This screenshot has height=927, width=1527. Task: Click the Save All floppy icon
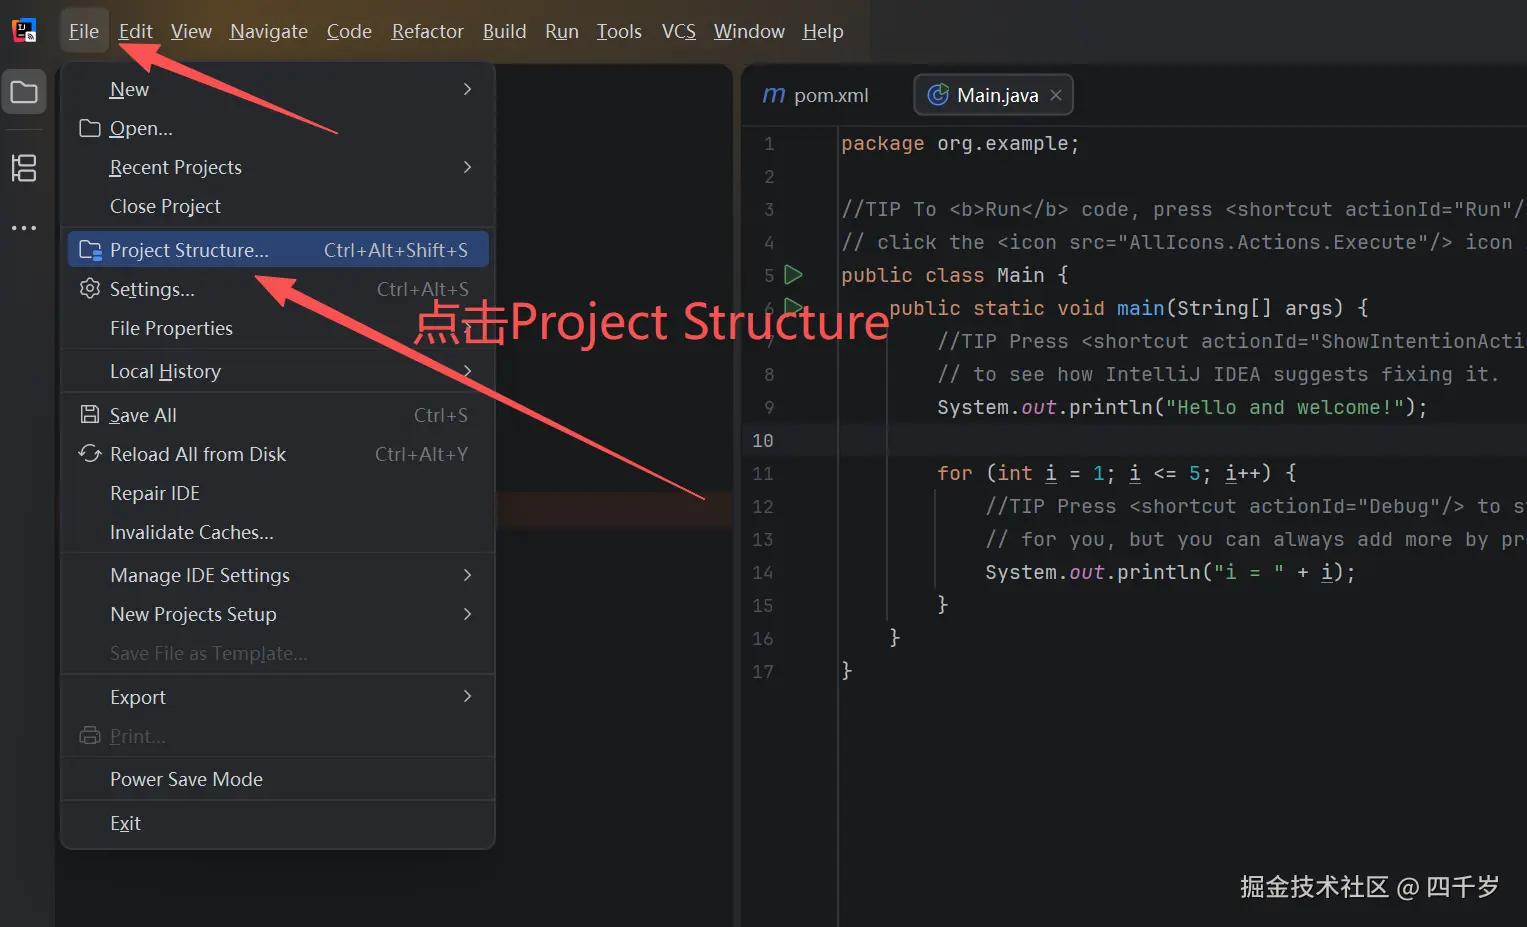coord(89,414)
